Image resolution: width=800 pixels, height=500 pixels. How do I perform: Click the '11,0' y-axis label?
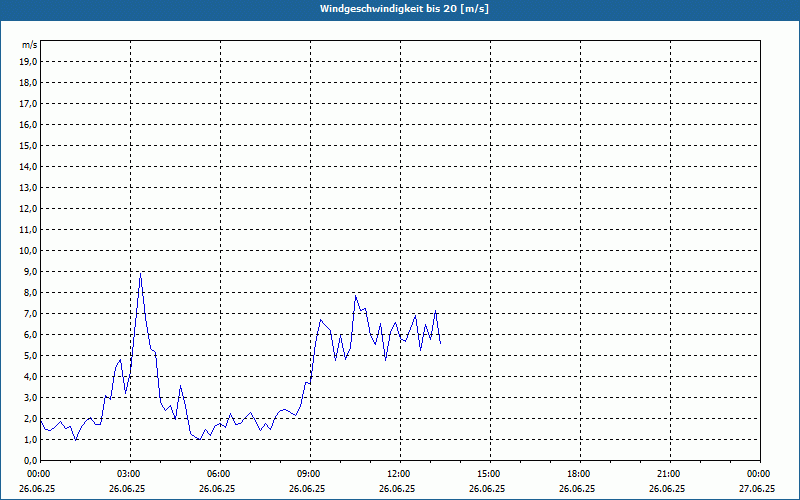click(x=29, y=230)
